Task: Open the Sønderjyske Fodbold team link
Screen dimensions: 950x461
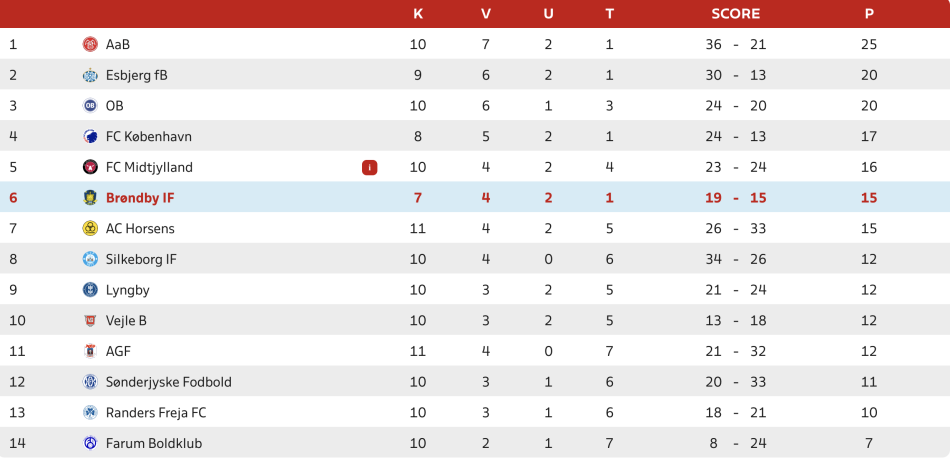Action: pyautogui.click(x=168, y=382)
